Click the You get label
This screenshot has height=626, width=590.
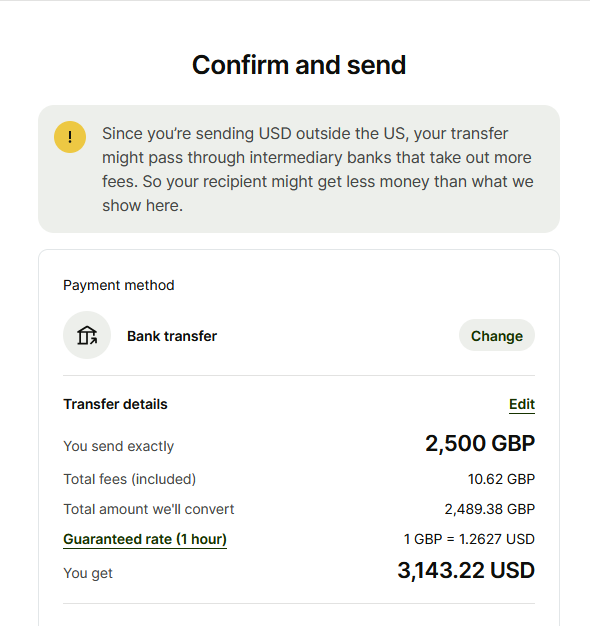pos(88,573)
